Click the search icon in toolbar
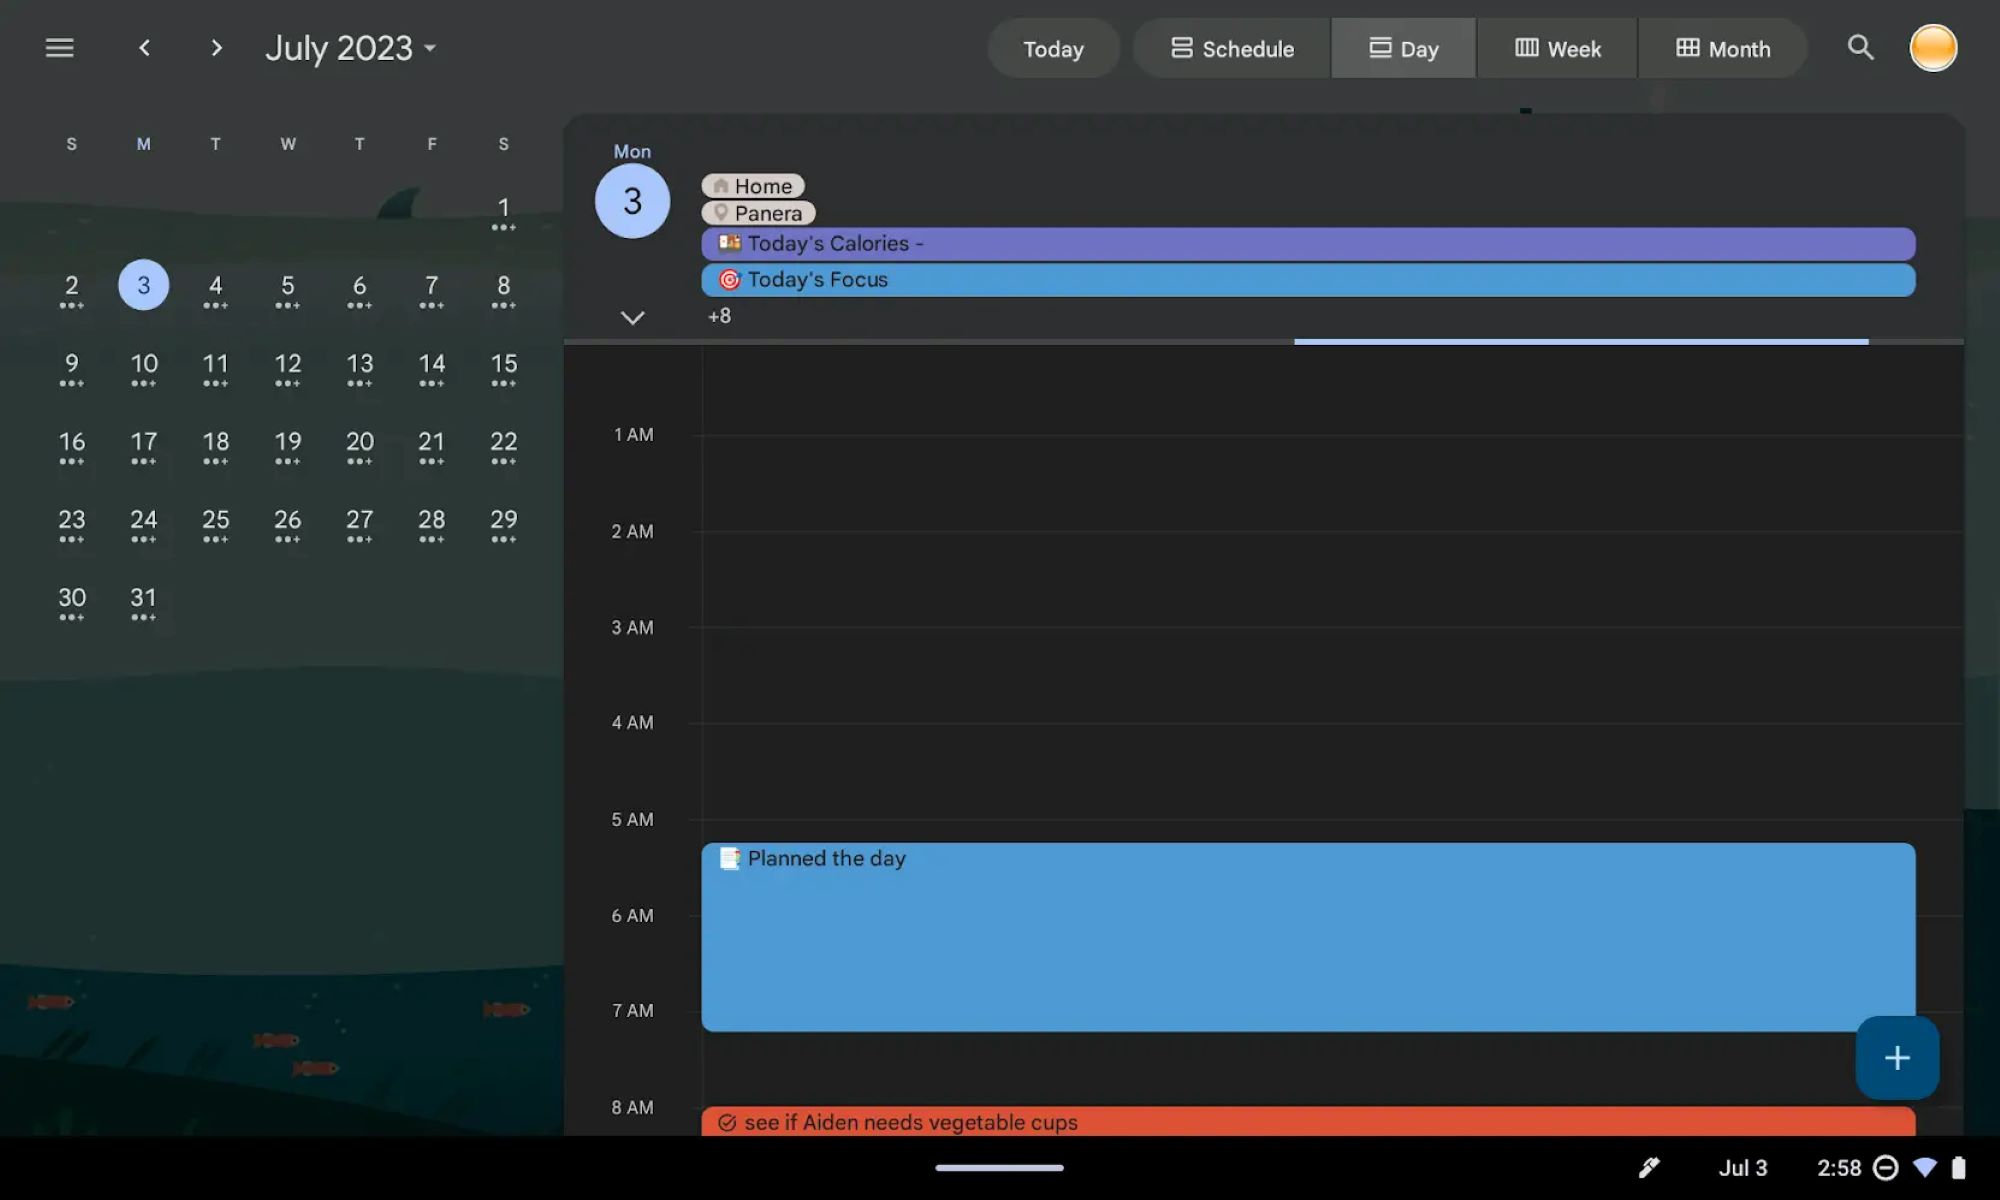The image size is (2000, 1200). coord(1861,46)
